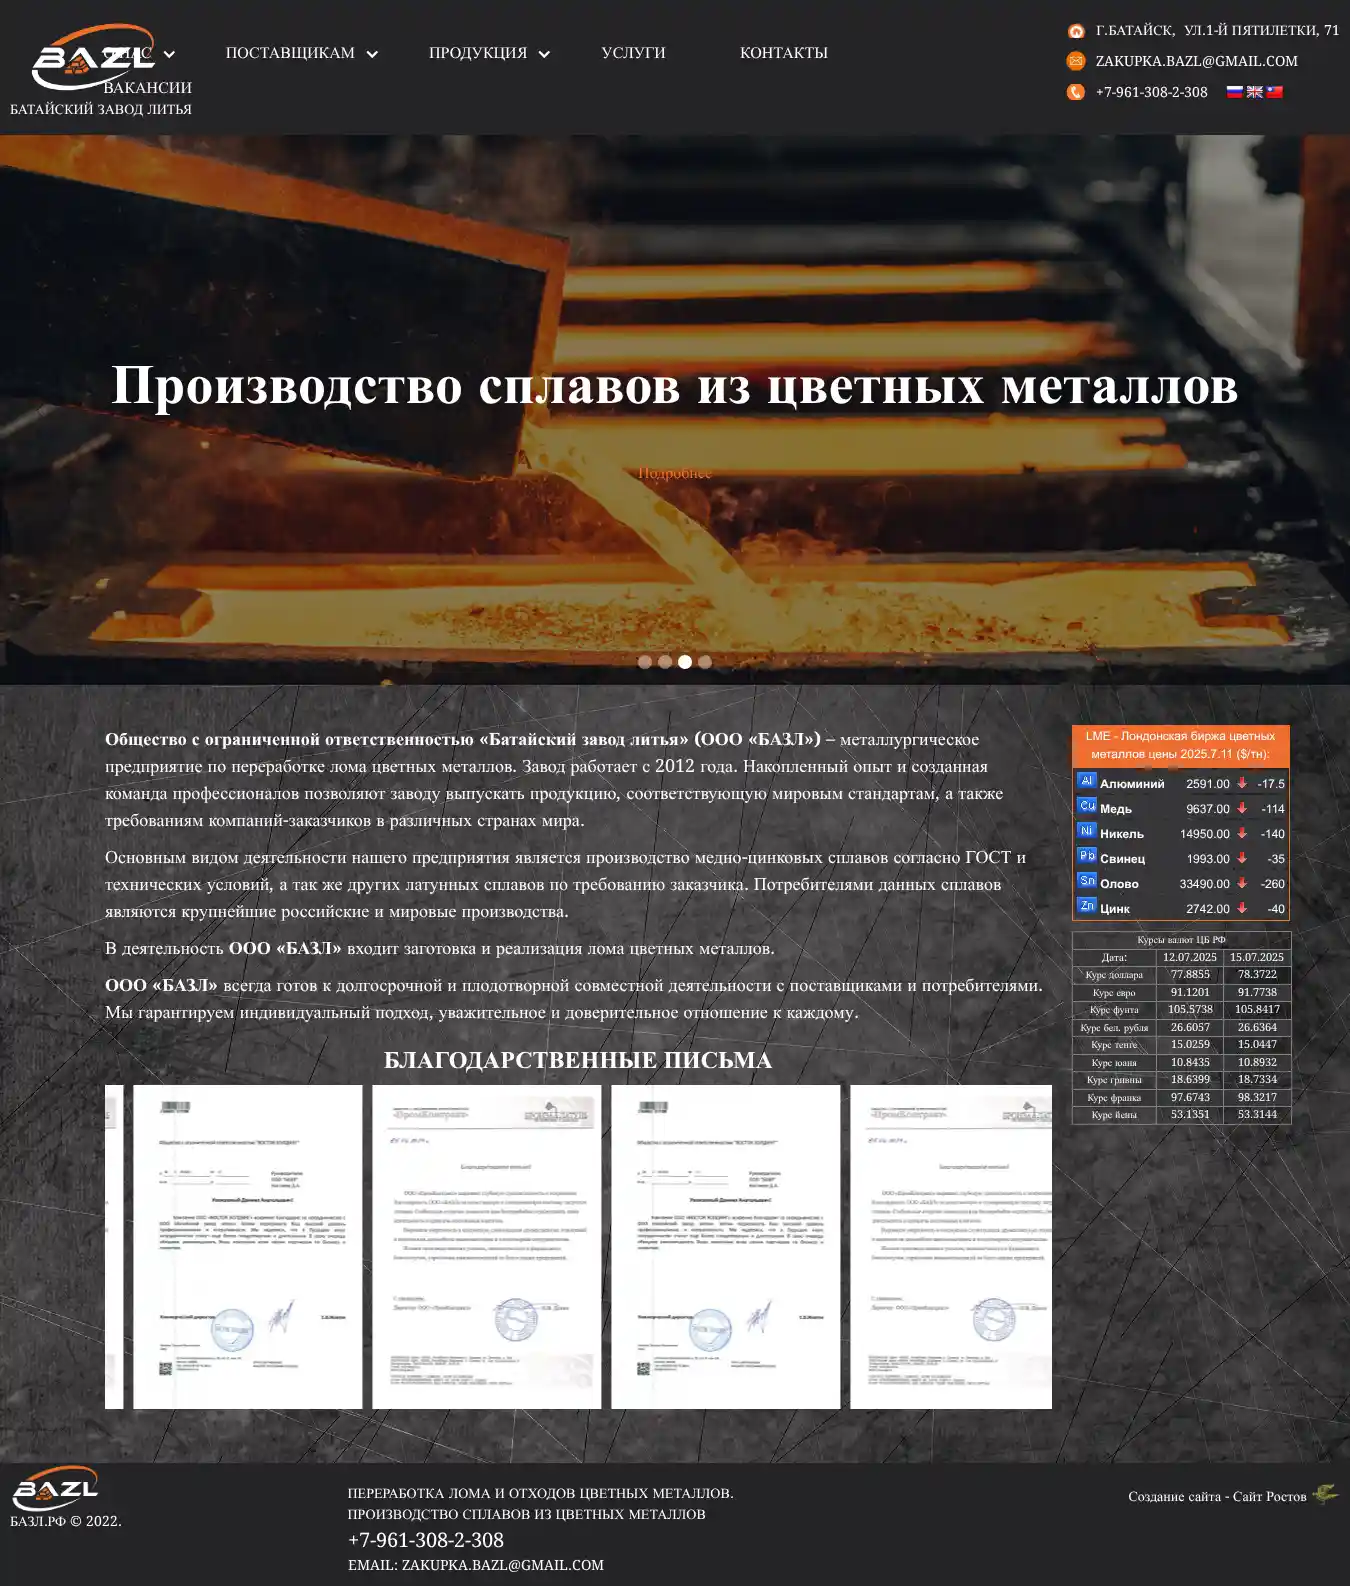The height and width of the screenshot is (1586, 1350).
Task: Click the Zn zinc element icon
Action: point(1086,906)
